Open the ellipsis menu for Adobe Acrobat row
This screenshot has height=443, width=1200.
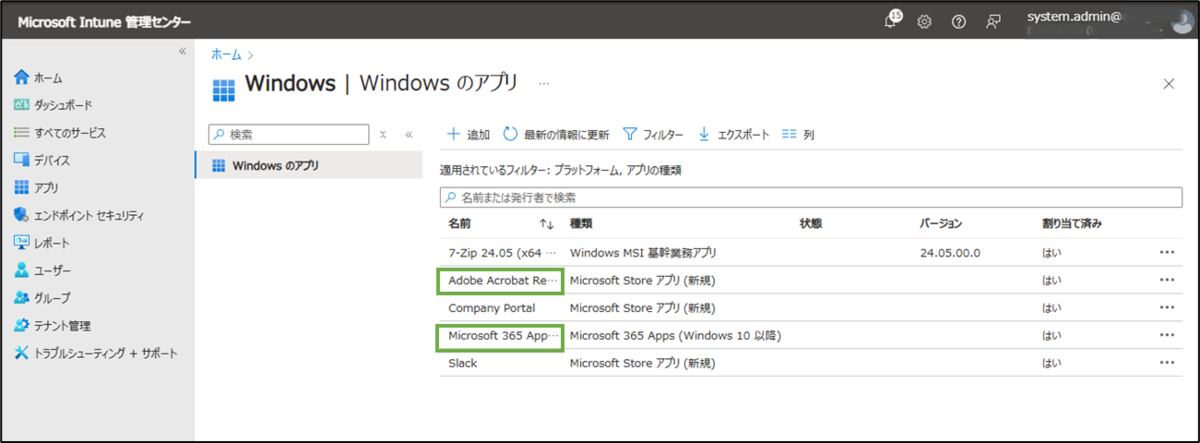pos(1167,280)
